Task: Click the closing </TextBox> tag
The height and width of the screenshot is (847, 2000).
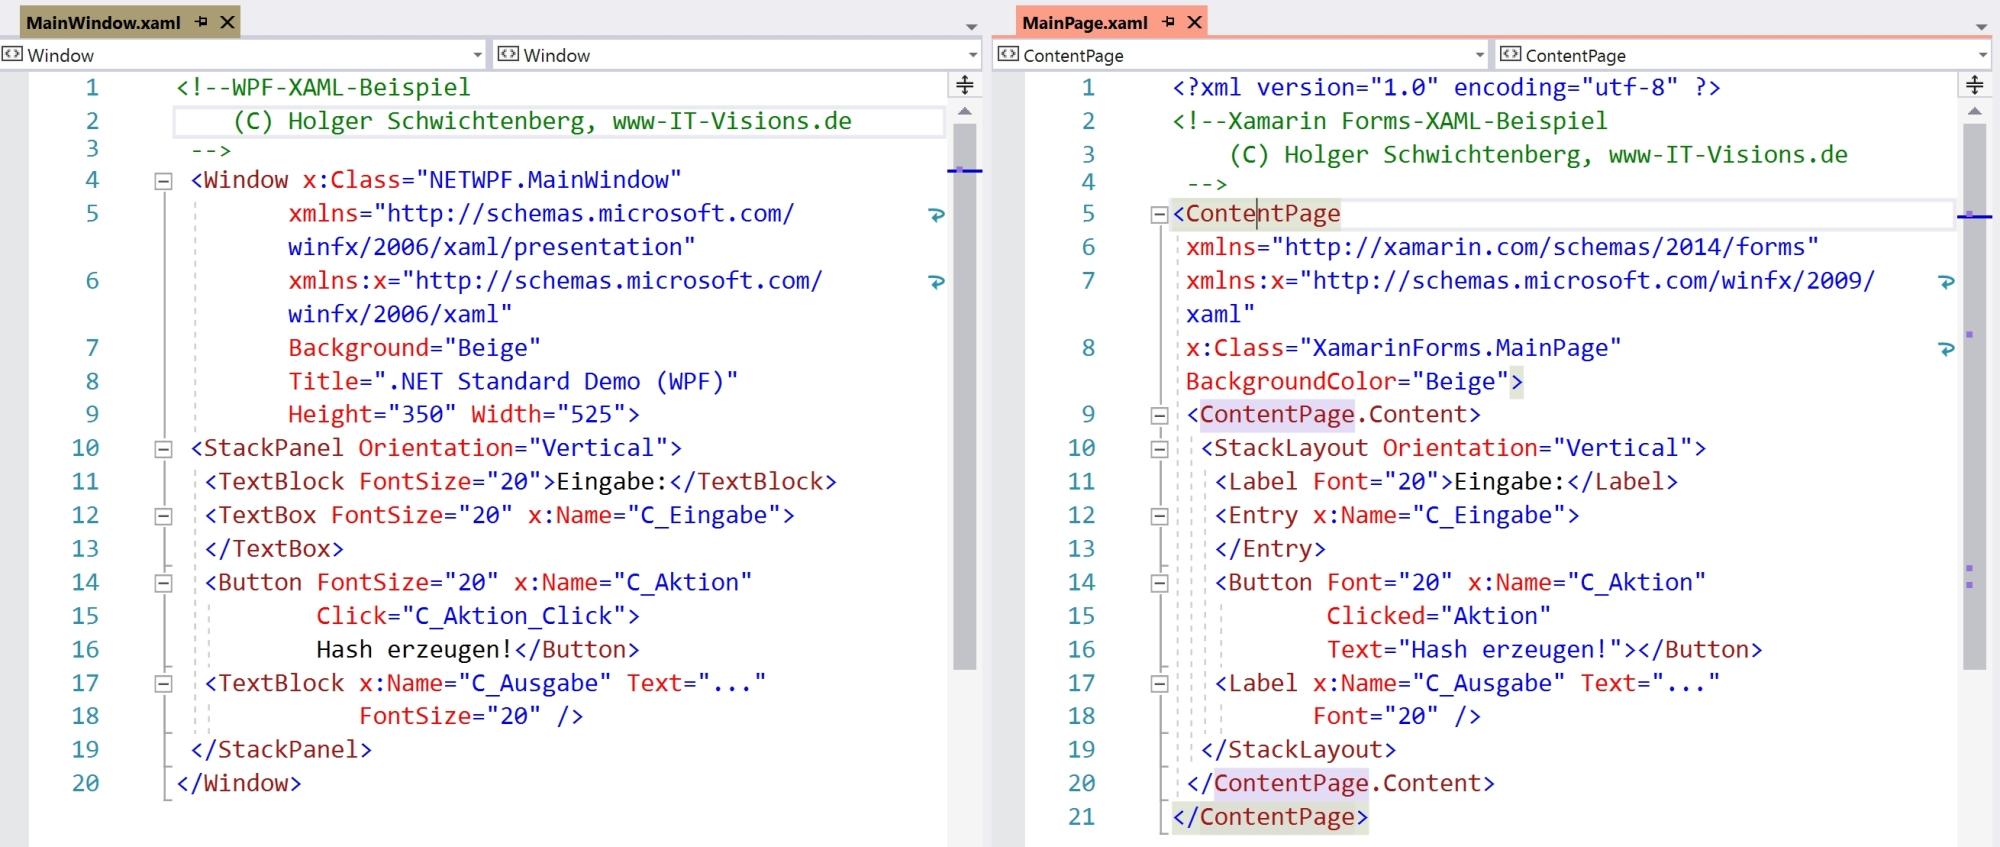Action: coord(274,549)
